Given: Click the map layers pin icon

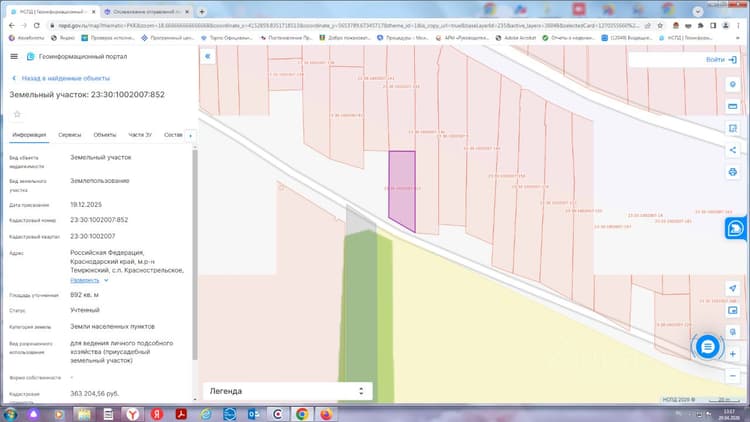Looking at the screenshot, I should [x=732, y=84].
